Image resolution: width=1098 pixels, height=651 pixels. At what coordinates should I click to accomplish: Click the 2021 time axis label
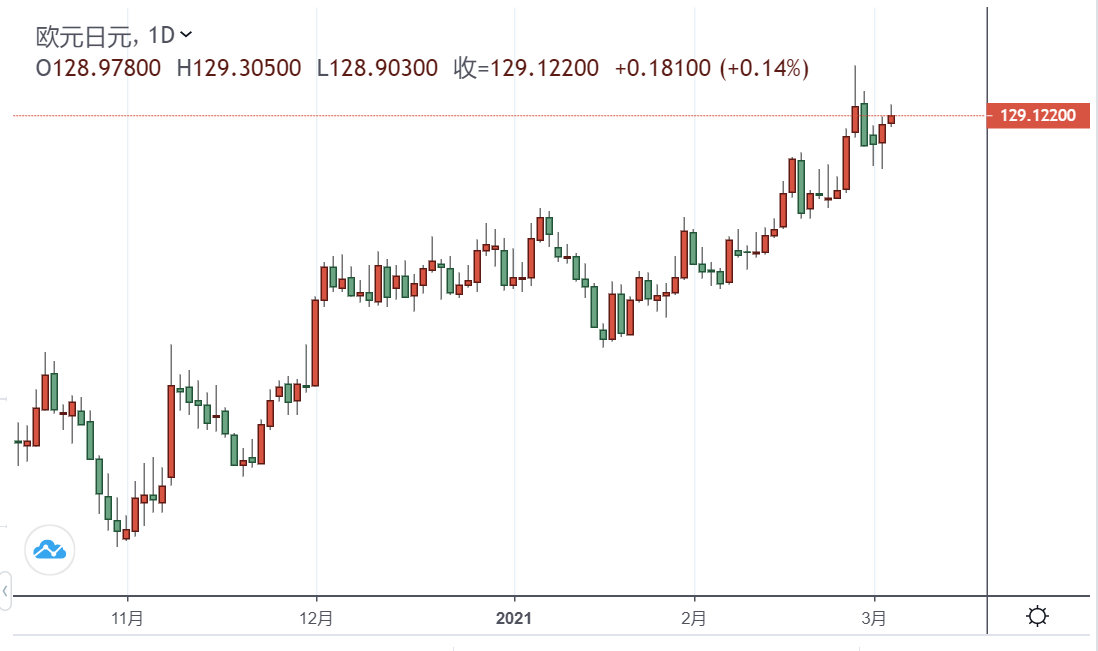coord(514,618)
